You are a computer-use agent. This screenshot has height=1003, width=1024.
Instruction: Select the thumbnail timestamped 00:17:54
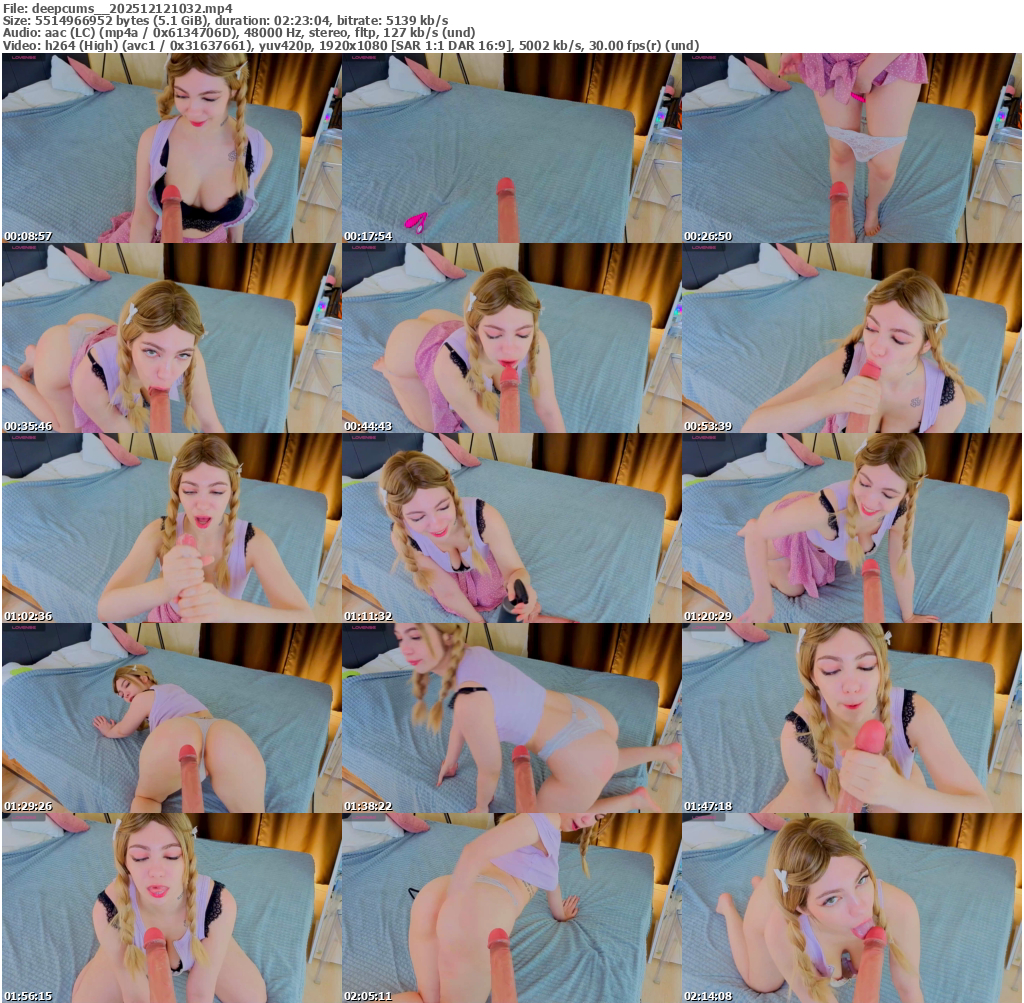pyautogui.click(x=511, y=148)
